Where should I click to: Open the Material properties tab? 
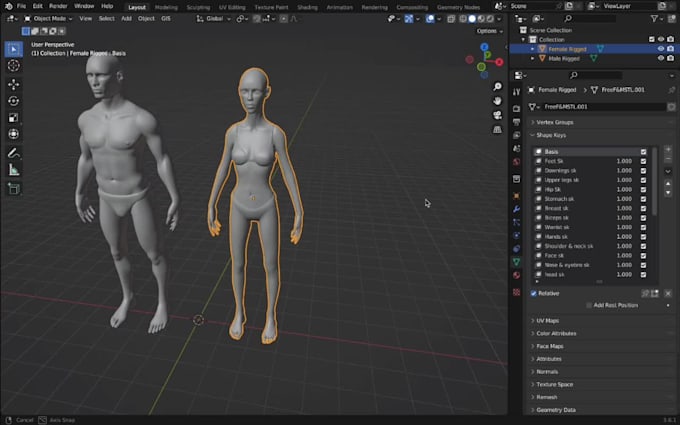(516, 275)
